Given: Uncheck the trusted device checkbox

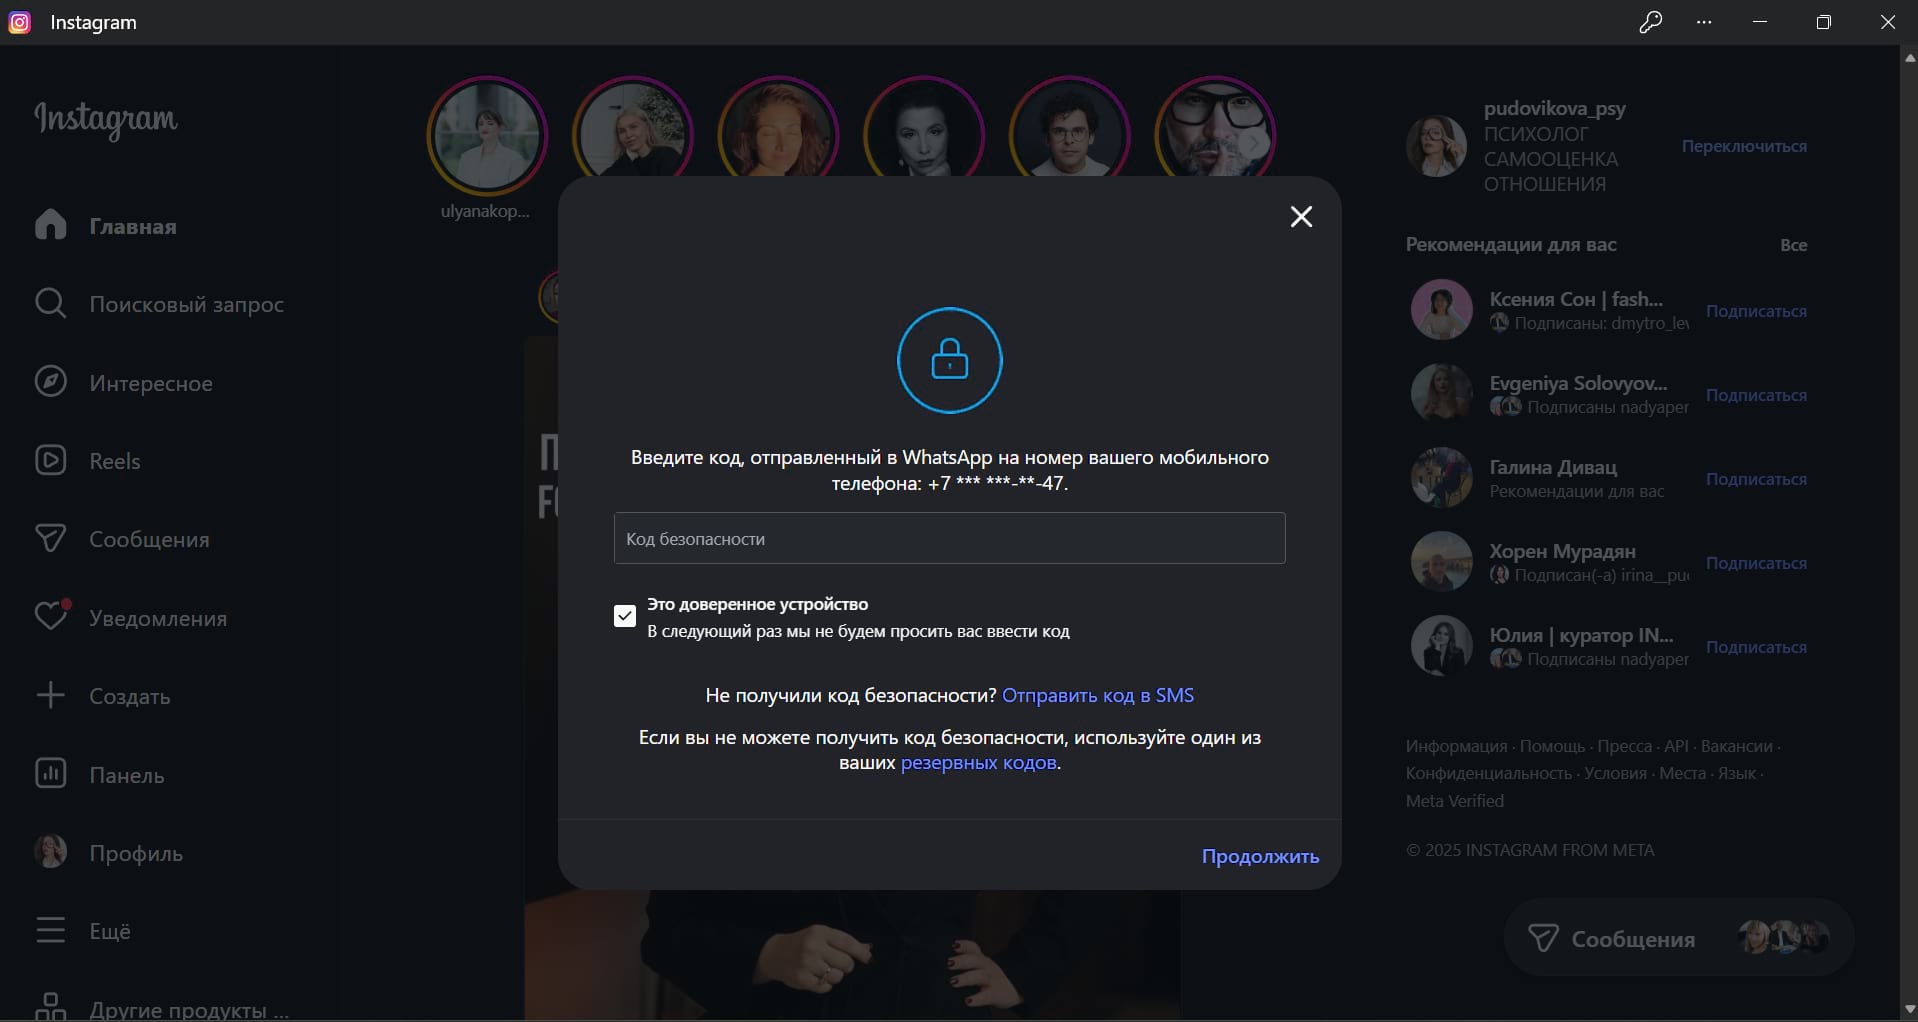Looking at the screenshot, I should coord(625,616).
